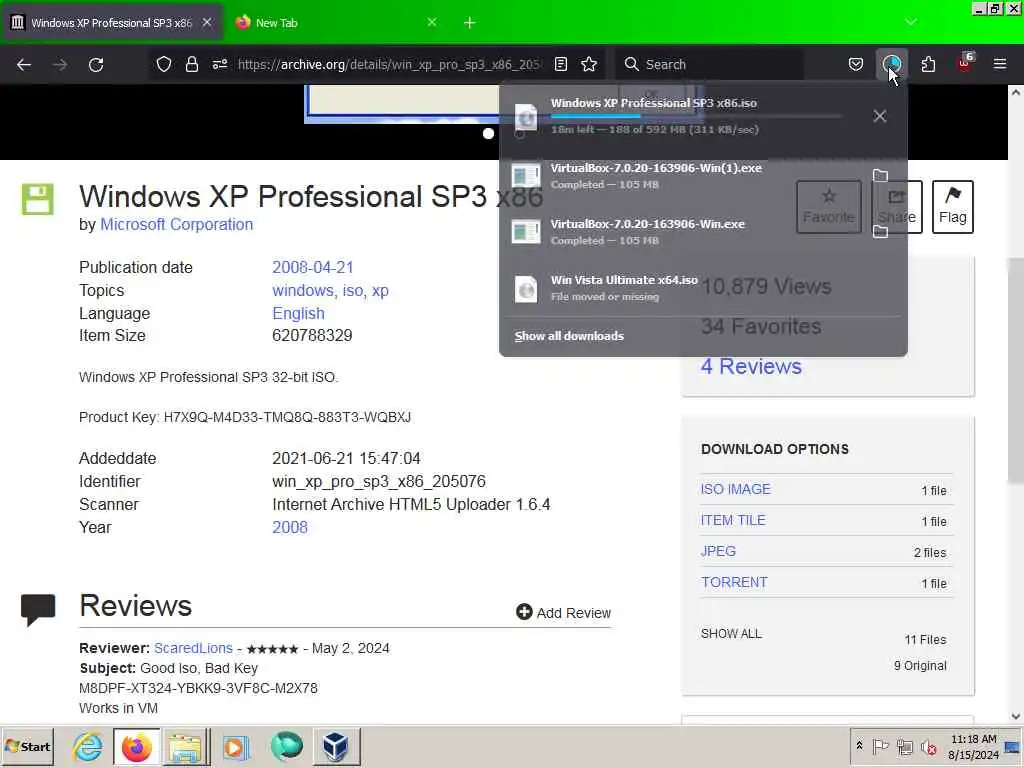Focus the address bar URL

(x=390, y=64)
